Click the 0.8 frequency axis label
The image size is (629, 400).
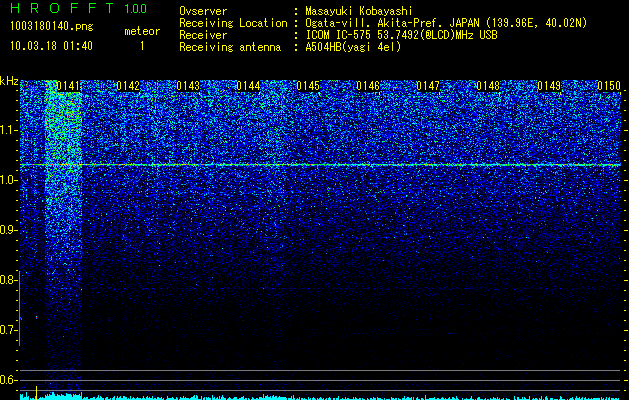click(x=8, y=280)
